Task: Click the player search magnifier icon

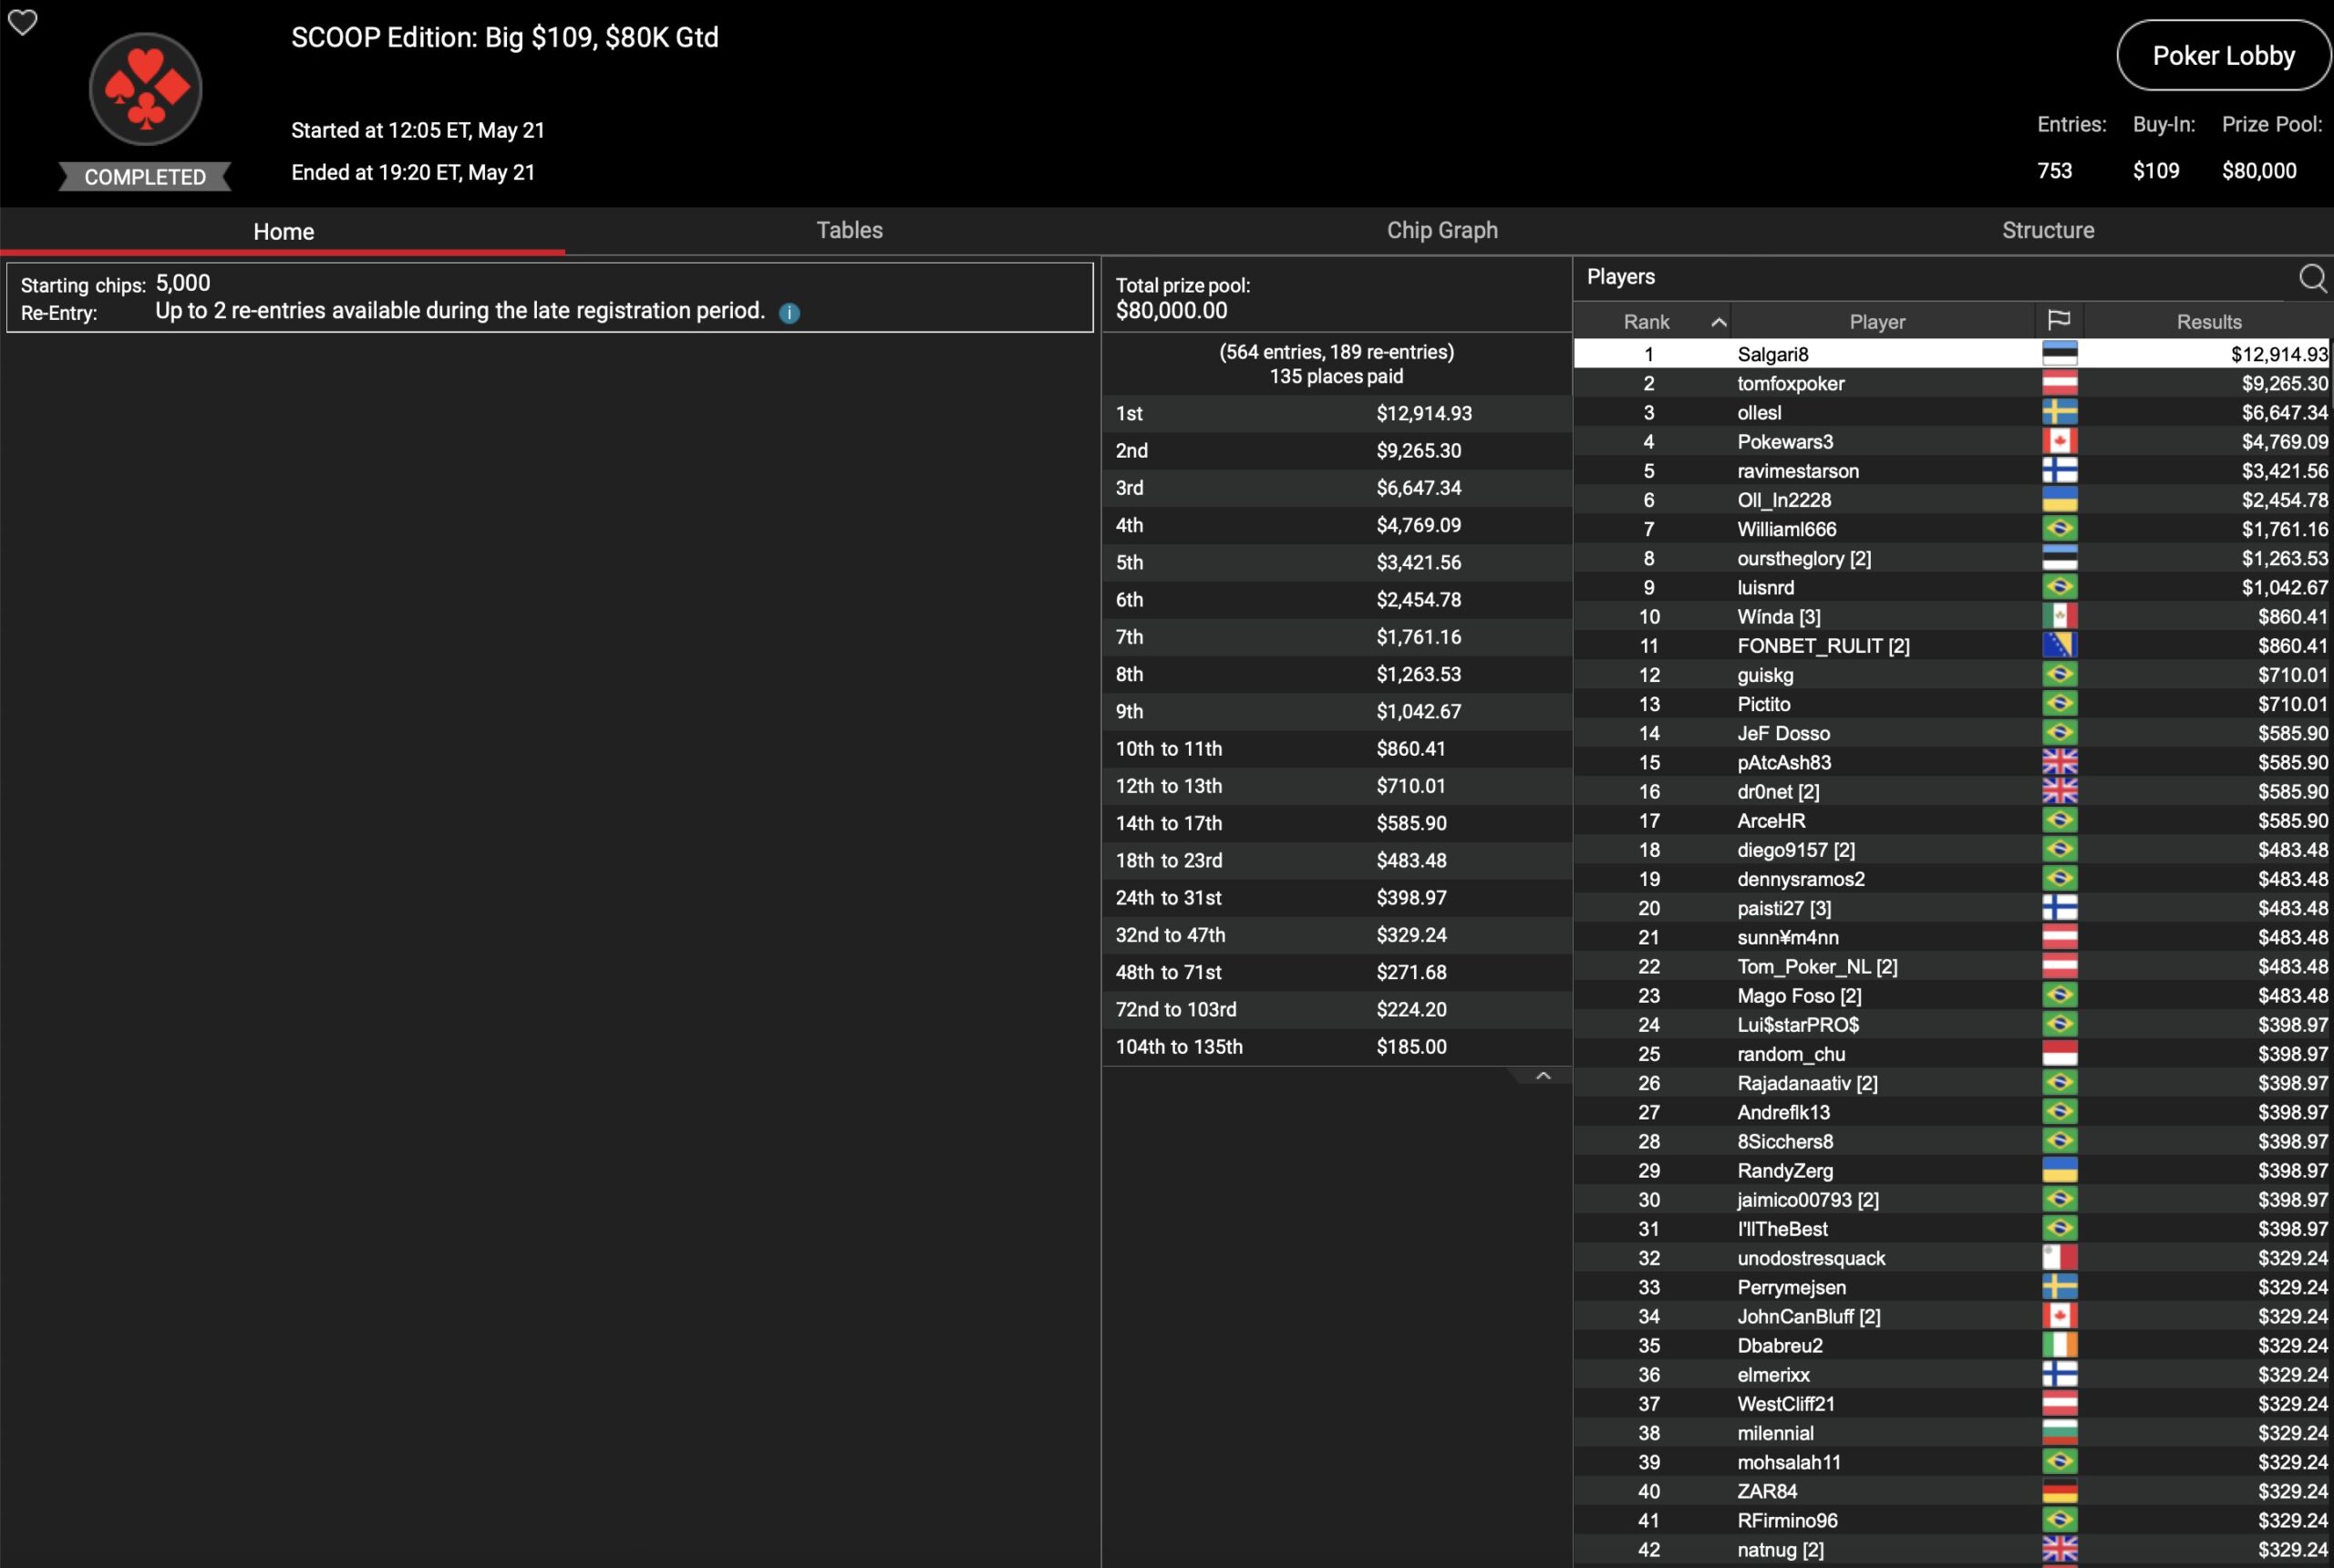Action: pyautogui.click(x=2312, y=278)
